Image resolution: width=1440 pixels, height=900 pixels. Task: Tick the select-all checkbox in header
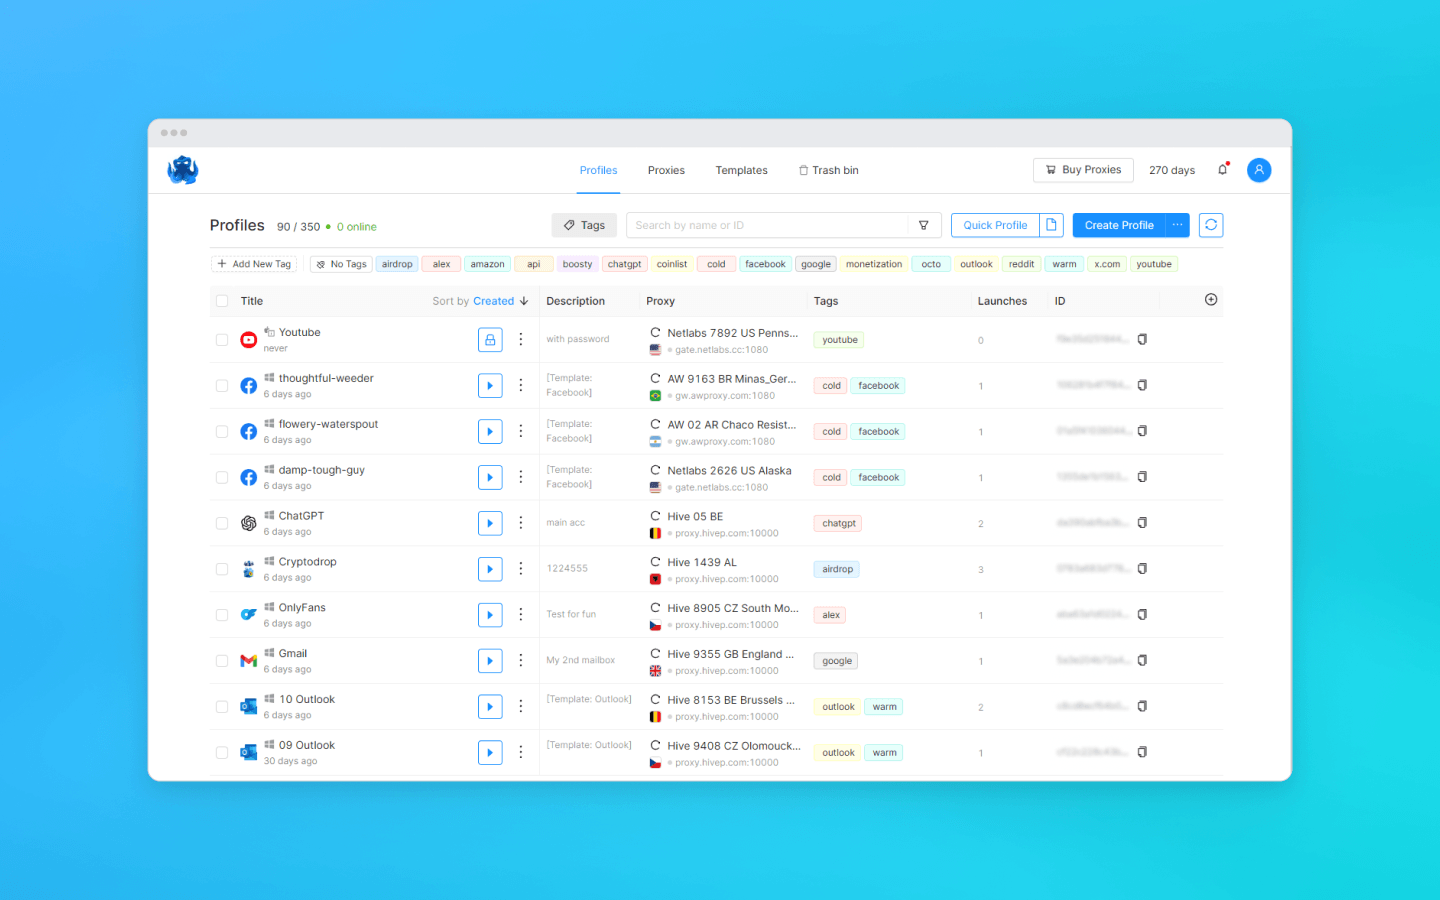coord(222,301)
